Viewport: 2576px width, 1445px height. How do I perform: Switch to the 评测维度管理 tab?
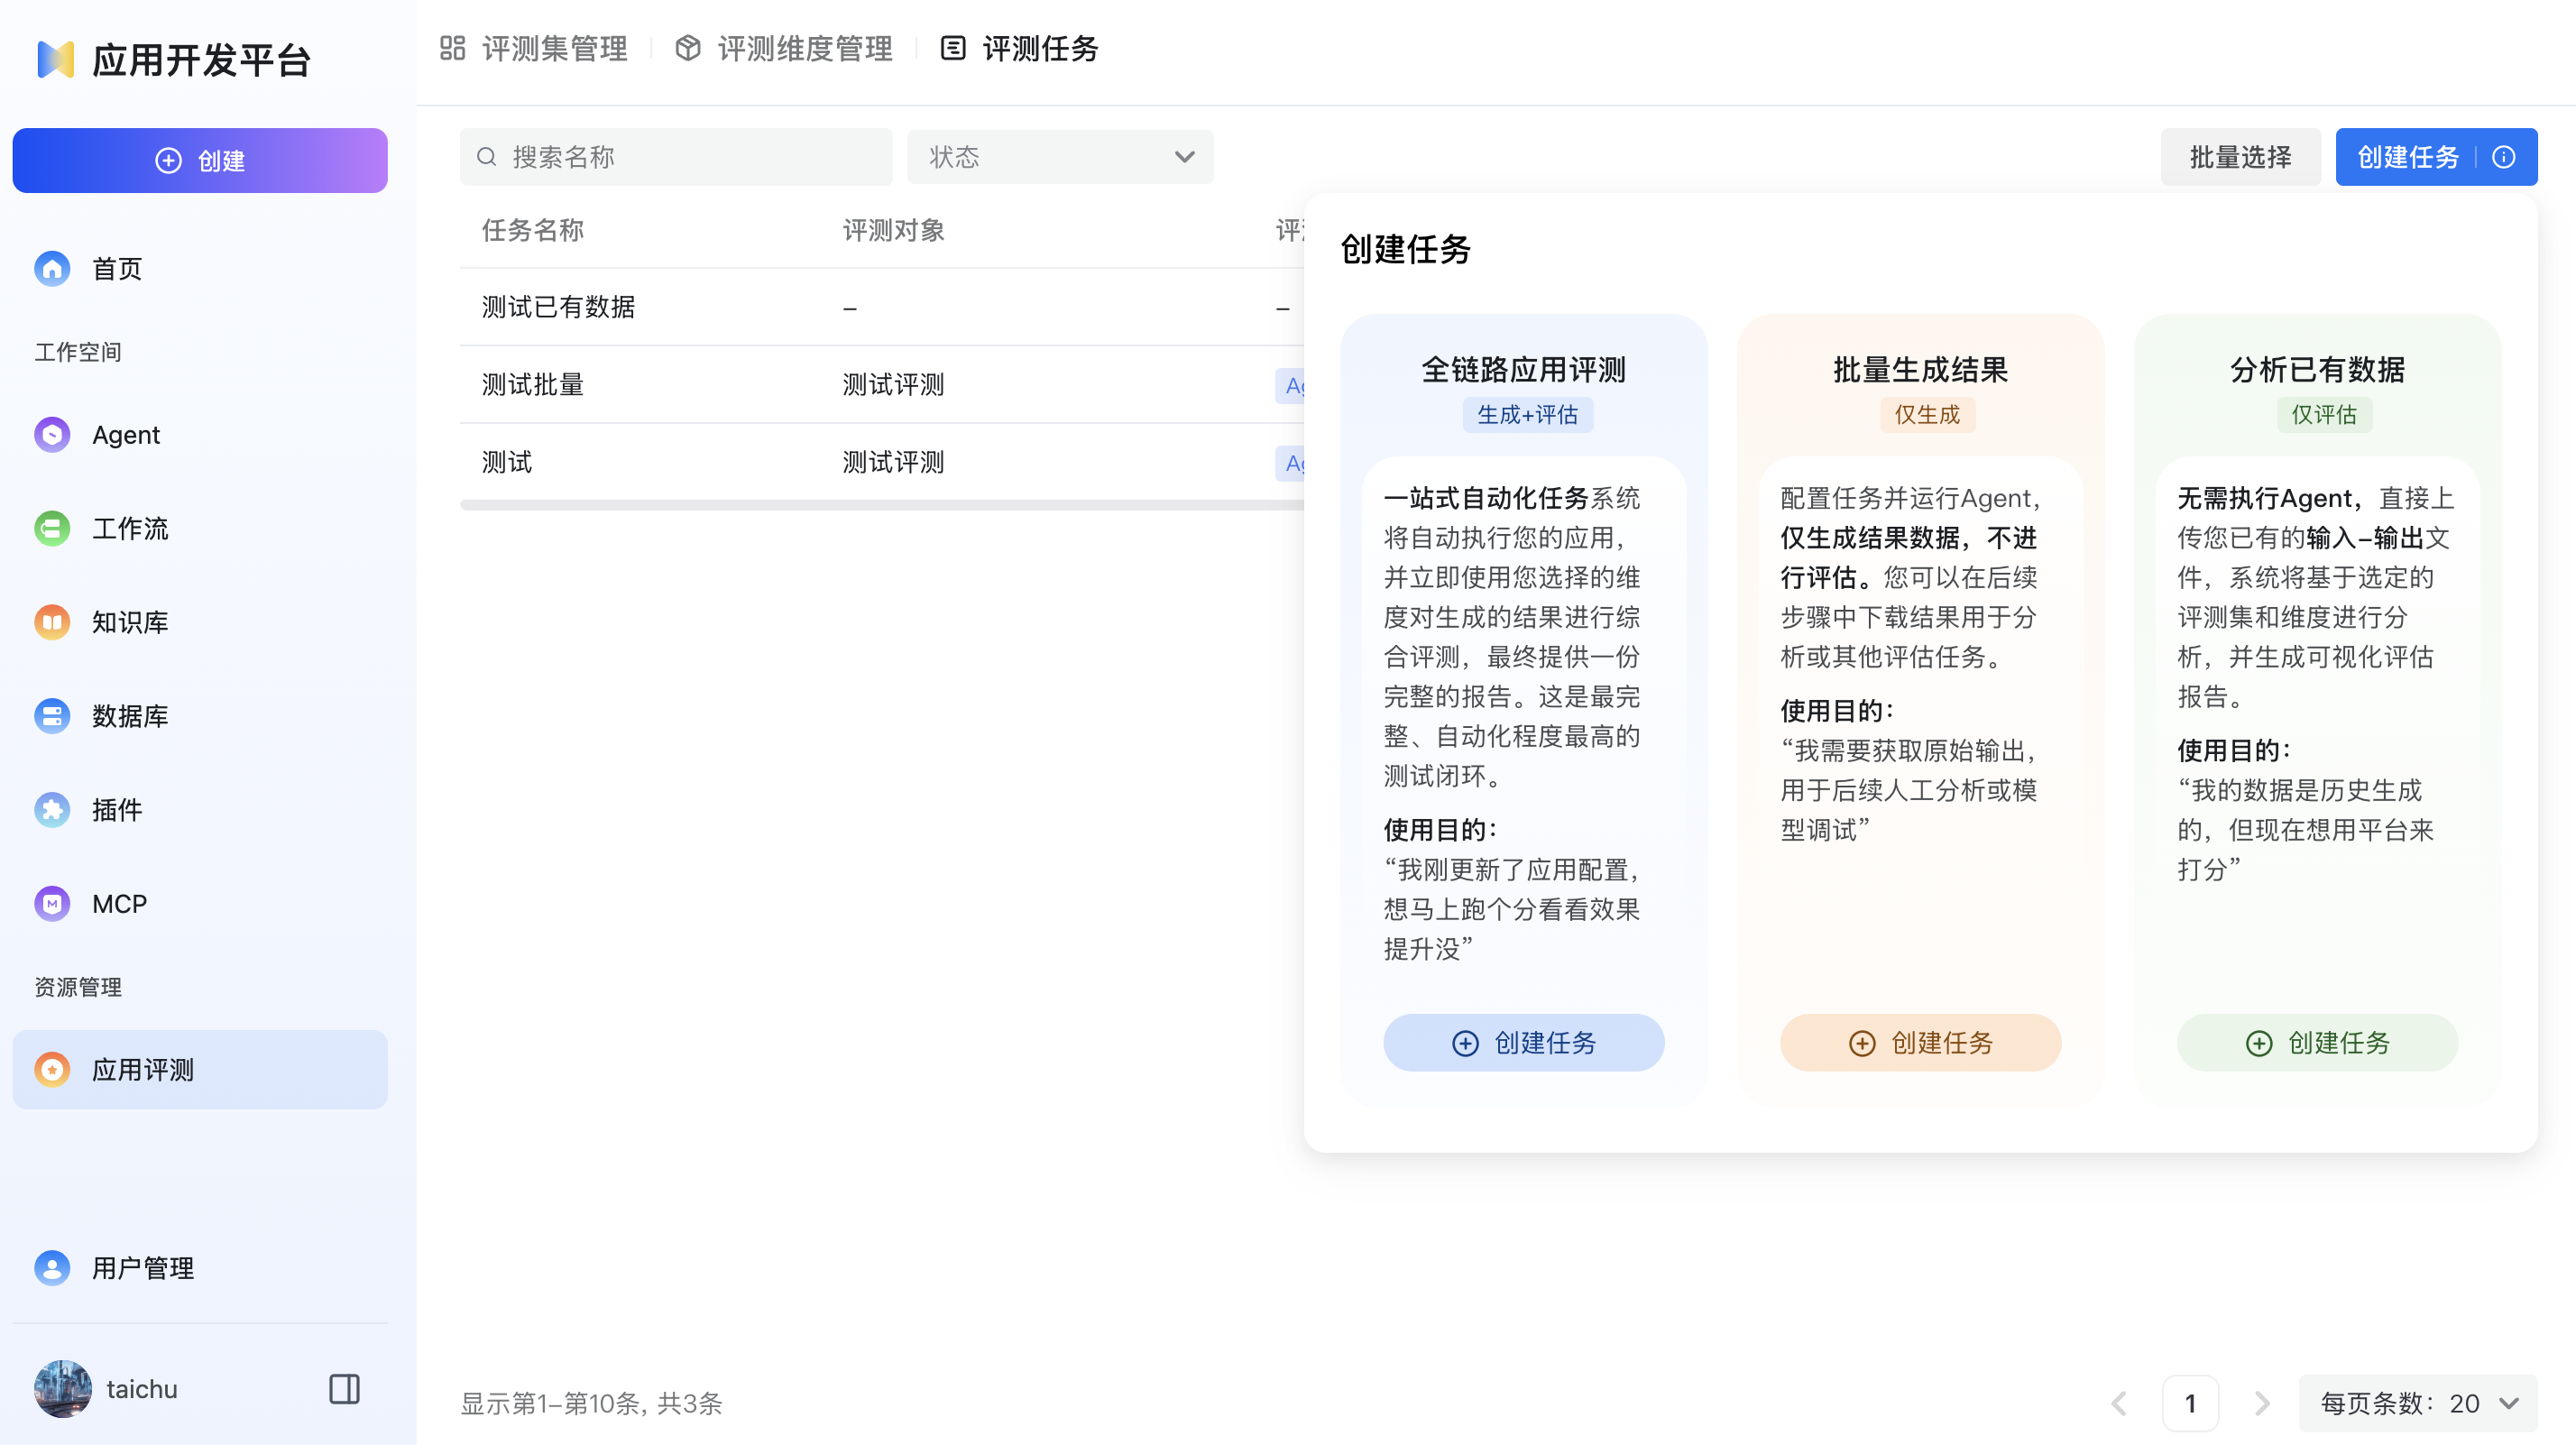(x=805, y=48)
